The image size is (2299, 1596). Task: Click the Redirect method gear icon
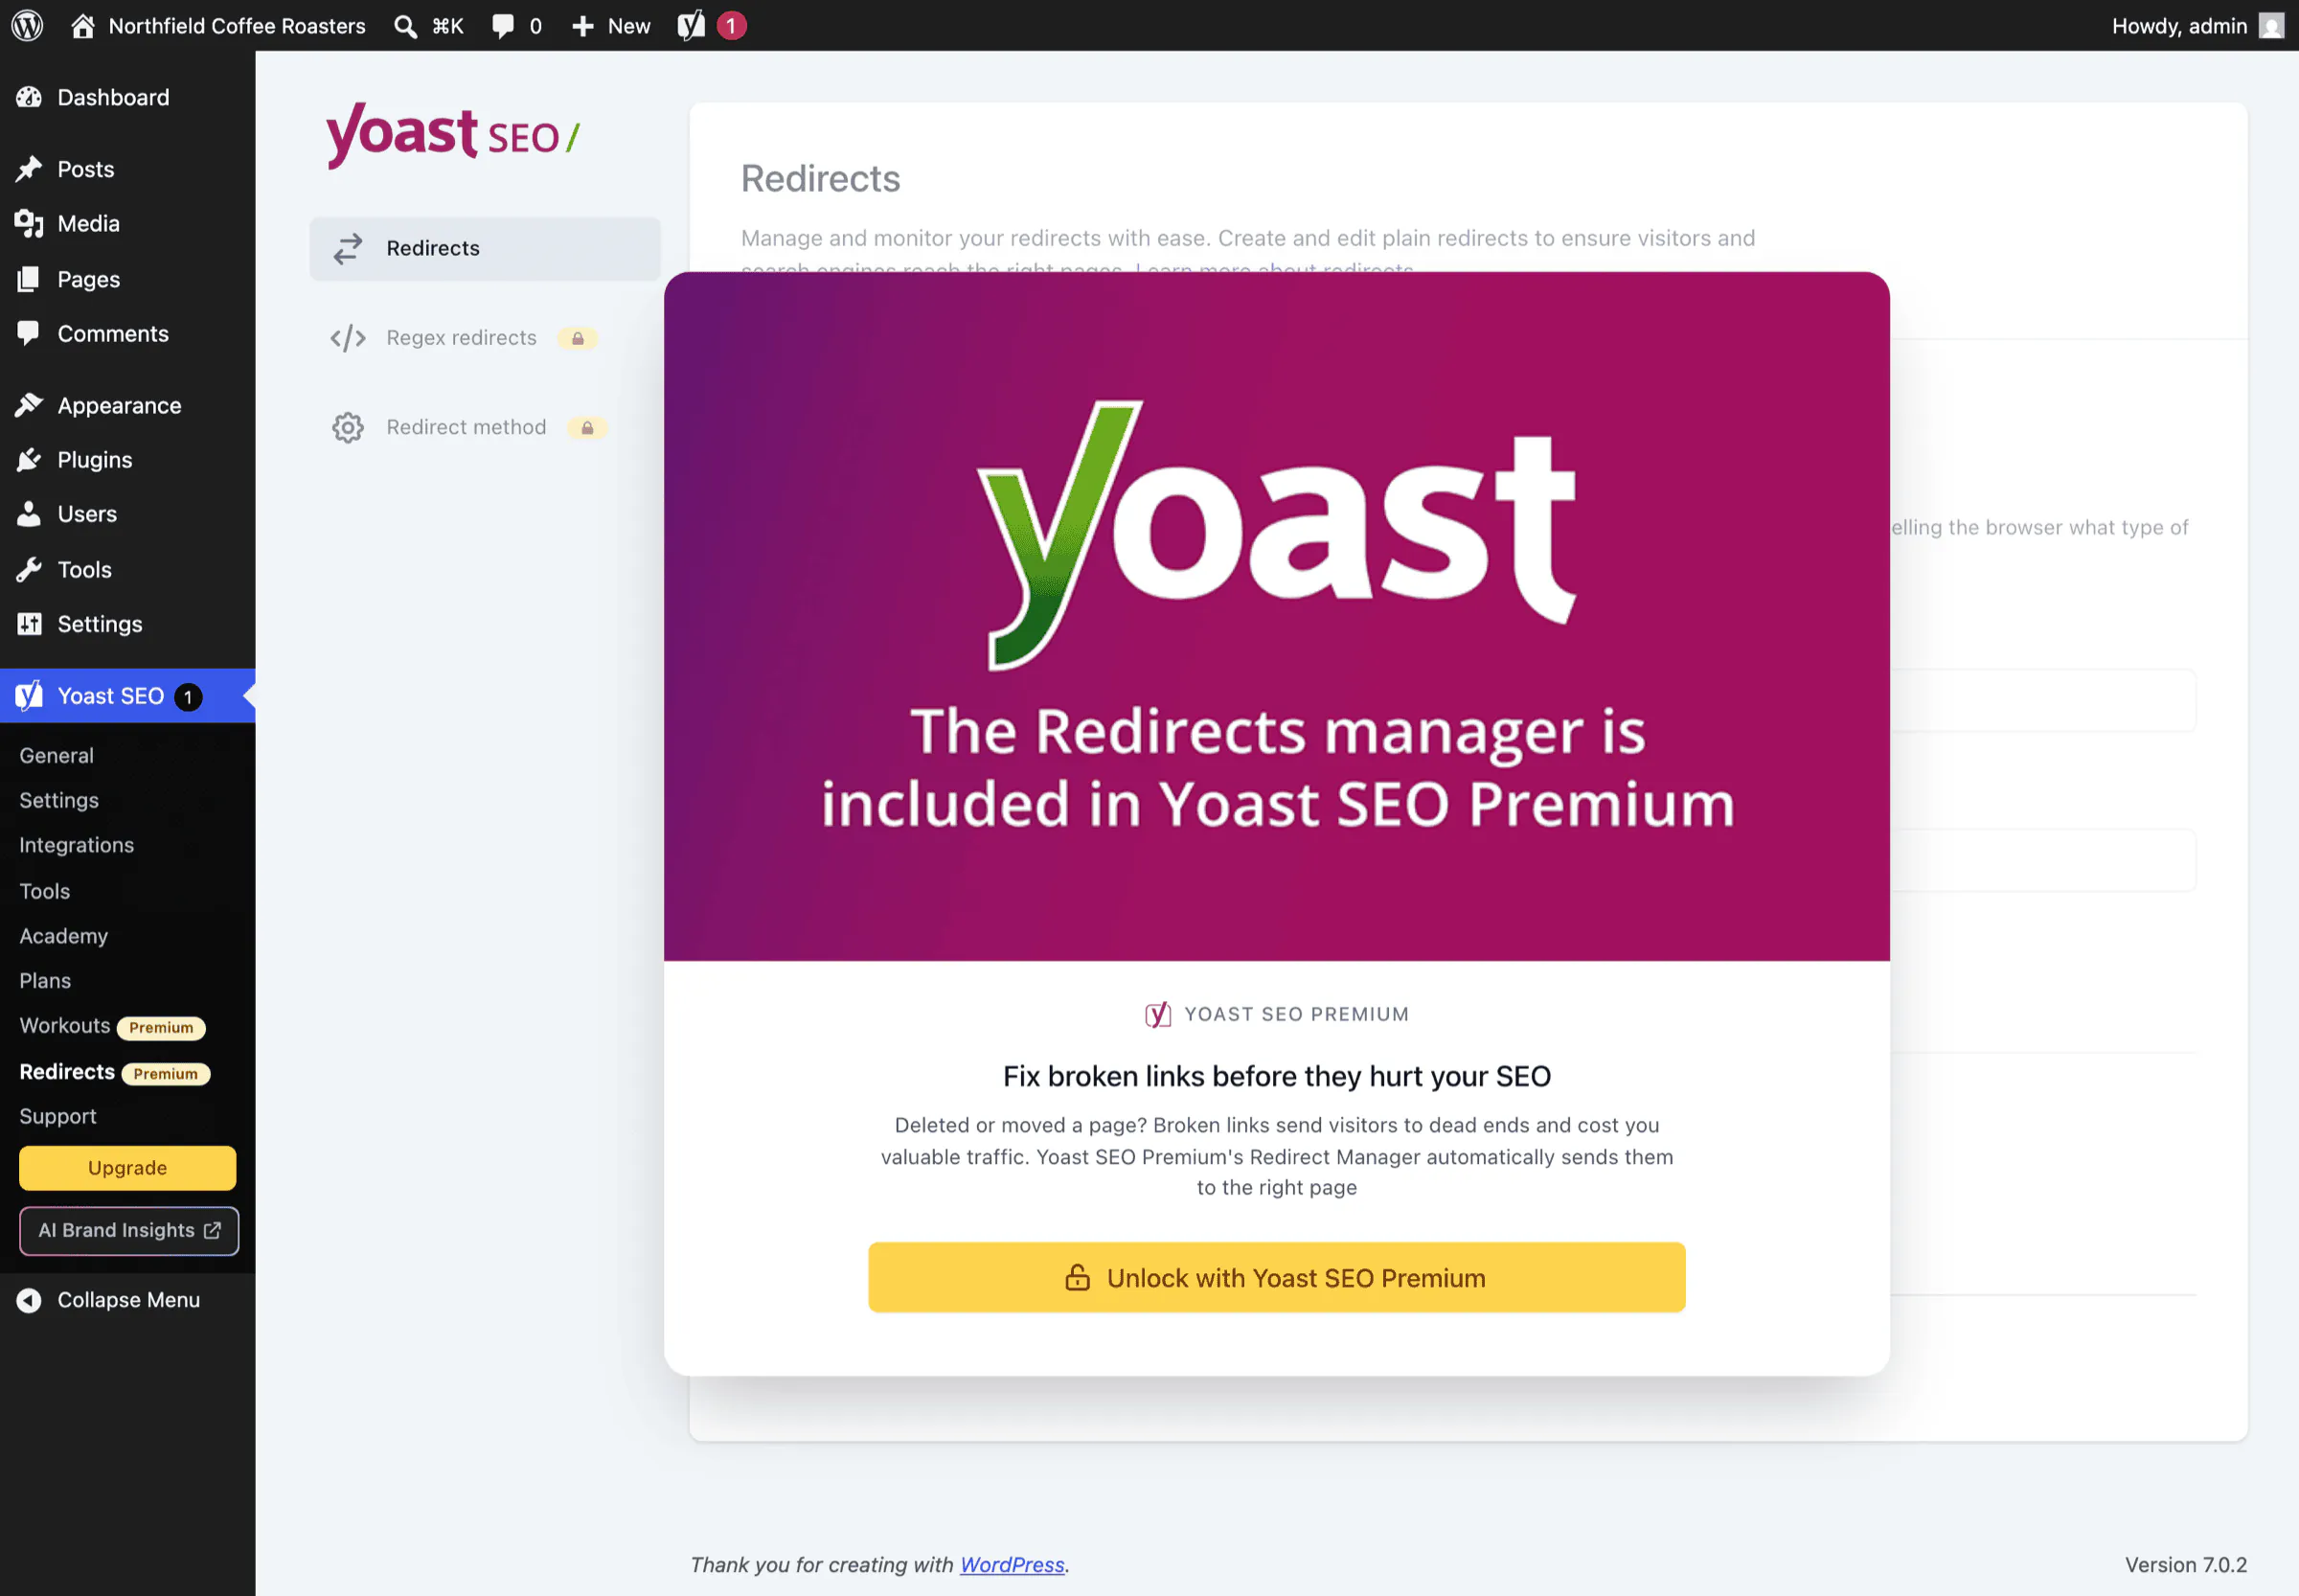(347, 428)
